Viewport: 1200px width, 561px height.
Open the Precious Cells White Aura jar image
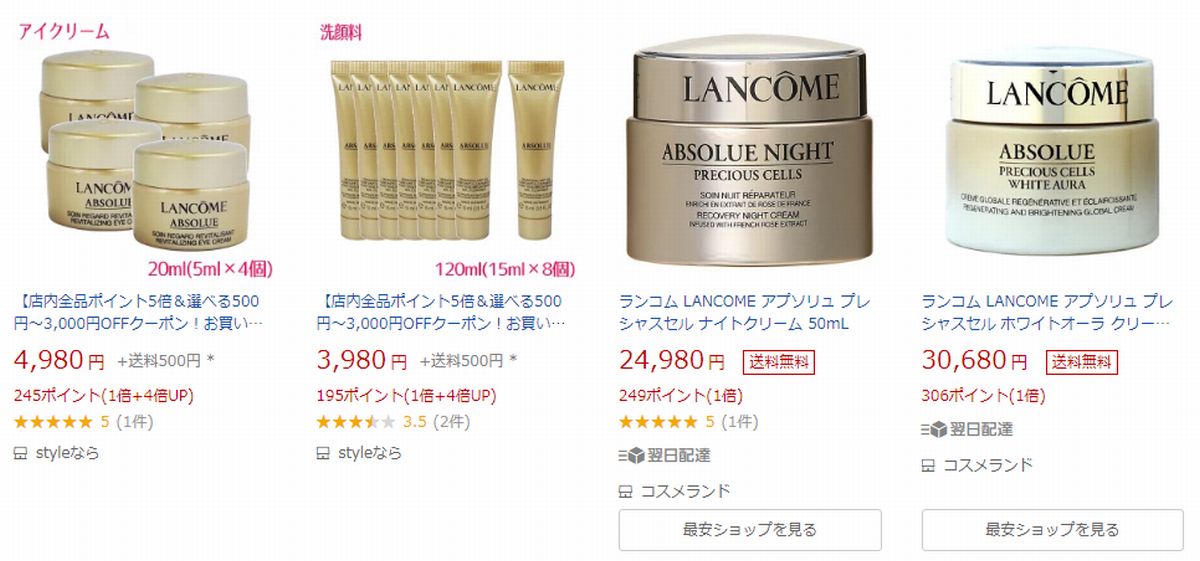[x=1052, y=150]
